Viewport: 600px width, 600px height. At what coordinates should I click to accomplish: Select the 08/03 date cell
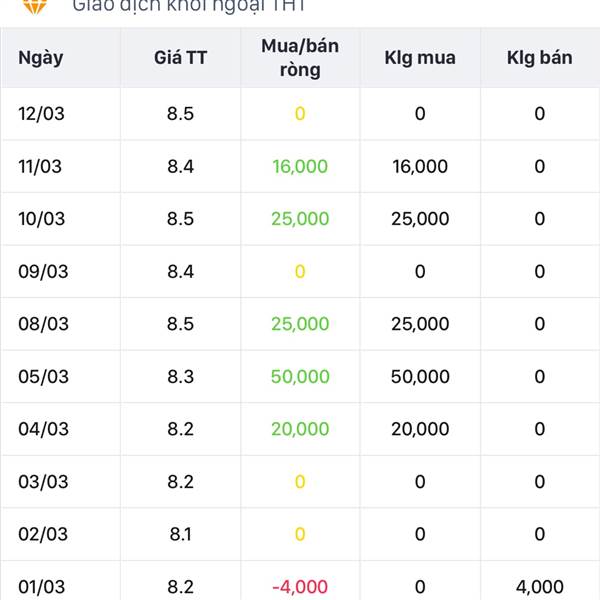[43, 324]
